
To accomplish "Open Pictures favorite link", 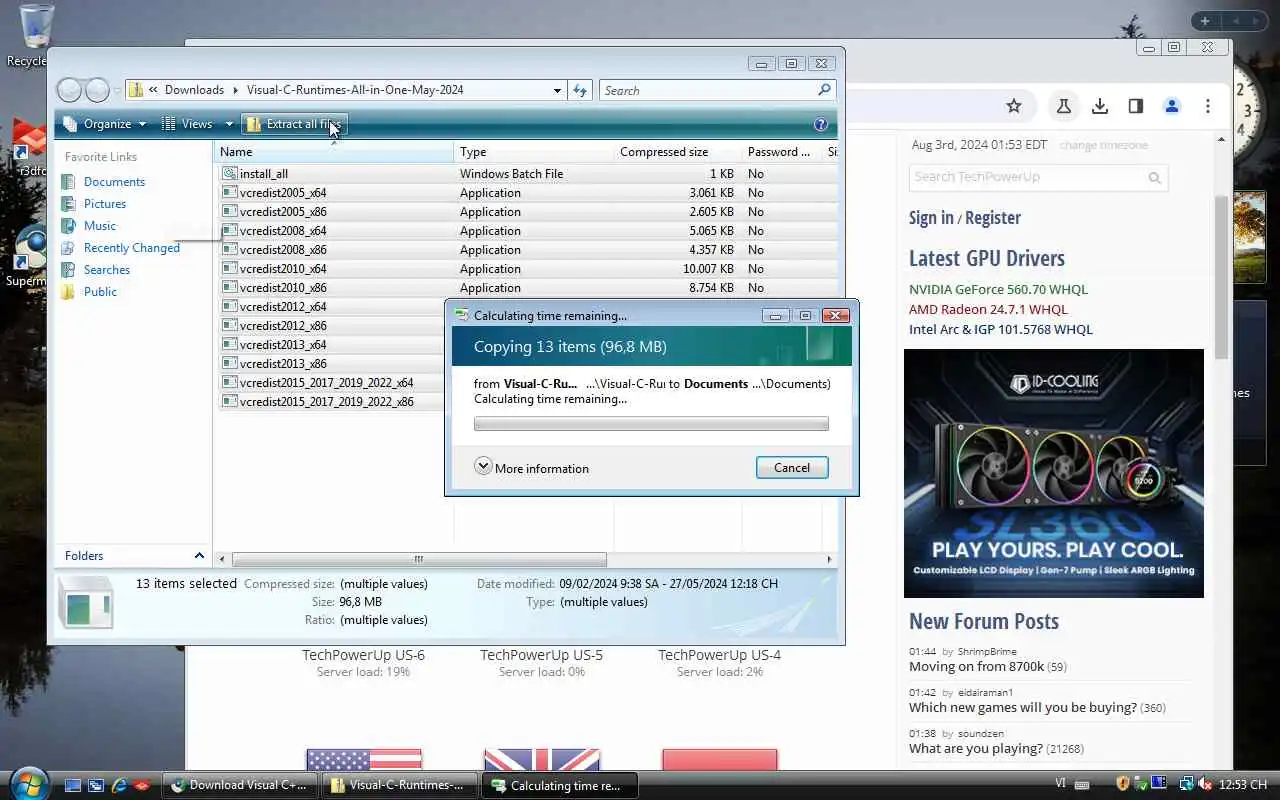I will (x=105, y=204).
